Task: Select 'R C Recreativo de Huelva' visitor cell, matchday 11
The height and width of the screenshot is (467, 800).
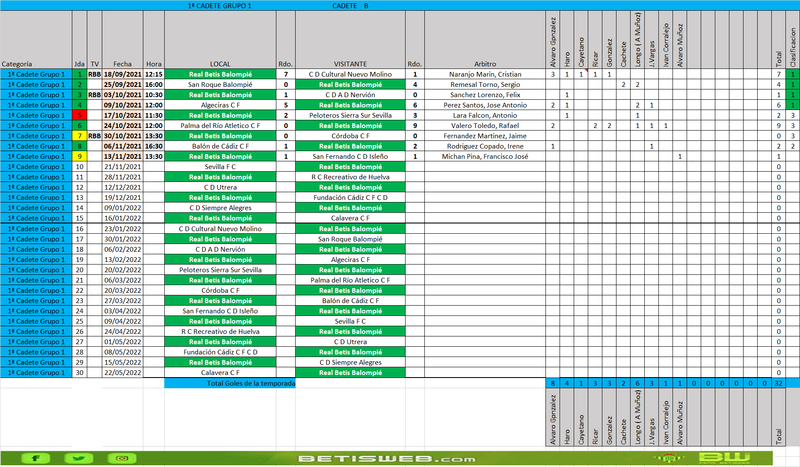Action: point(350,177)
